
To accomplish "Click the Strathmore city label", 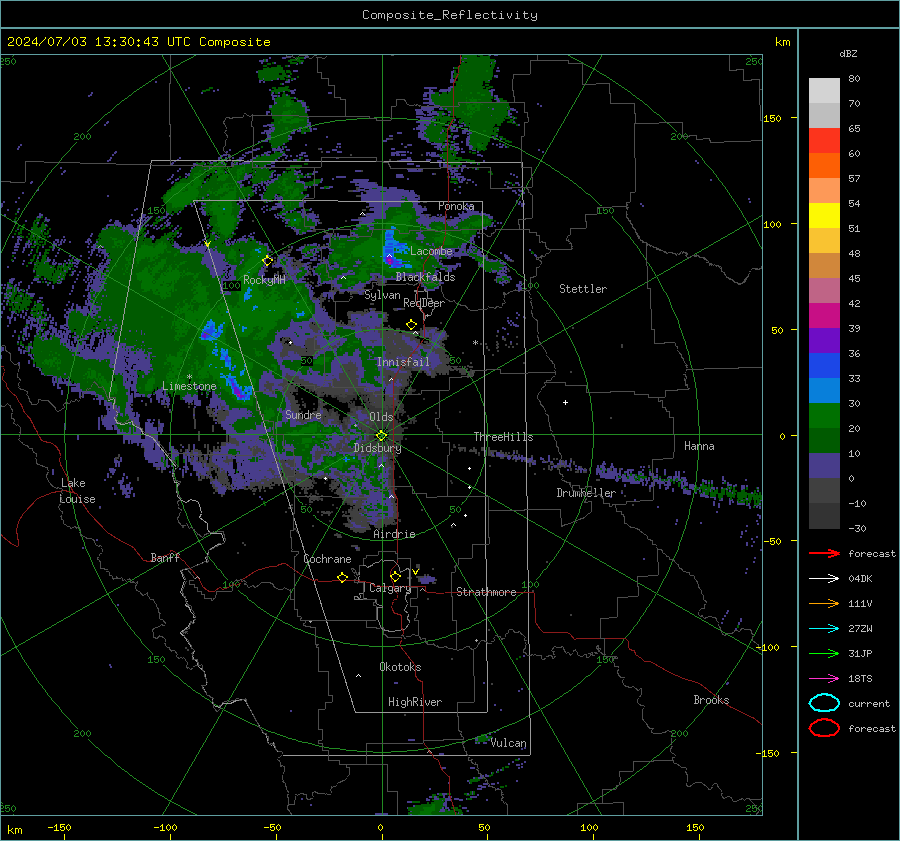I will click(486, 592).
